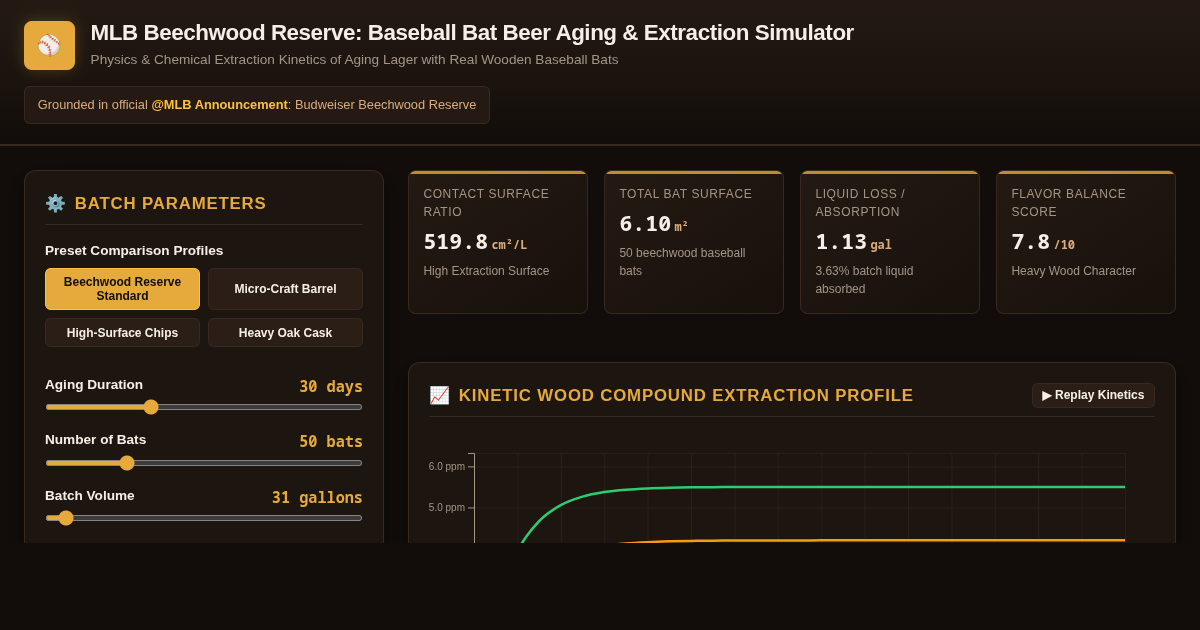This screenshot has height=630, width=1200.
Task: Click the '5.0 ppm' axis label
Action: 446,508
